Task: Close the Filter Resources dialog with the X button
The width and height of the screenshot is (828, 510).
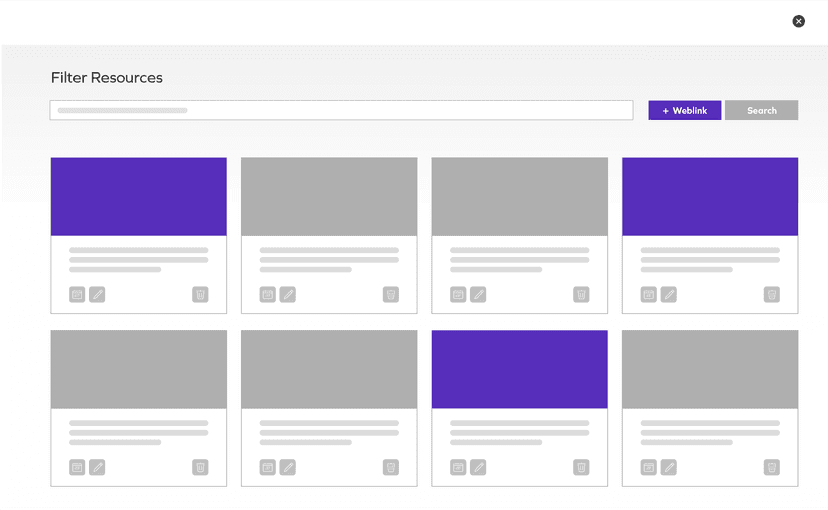Action: pyautogui.click(x=798, y=21)
